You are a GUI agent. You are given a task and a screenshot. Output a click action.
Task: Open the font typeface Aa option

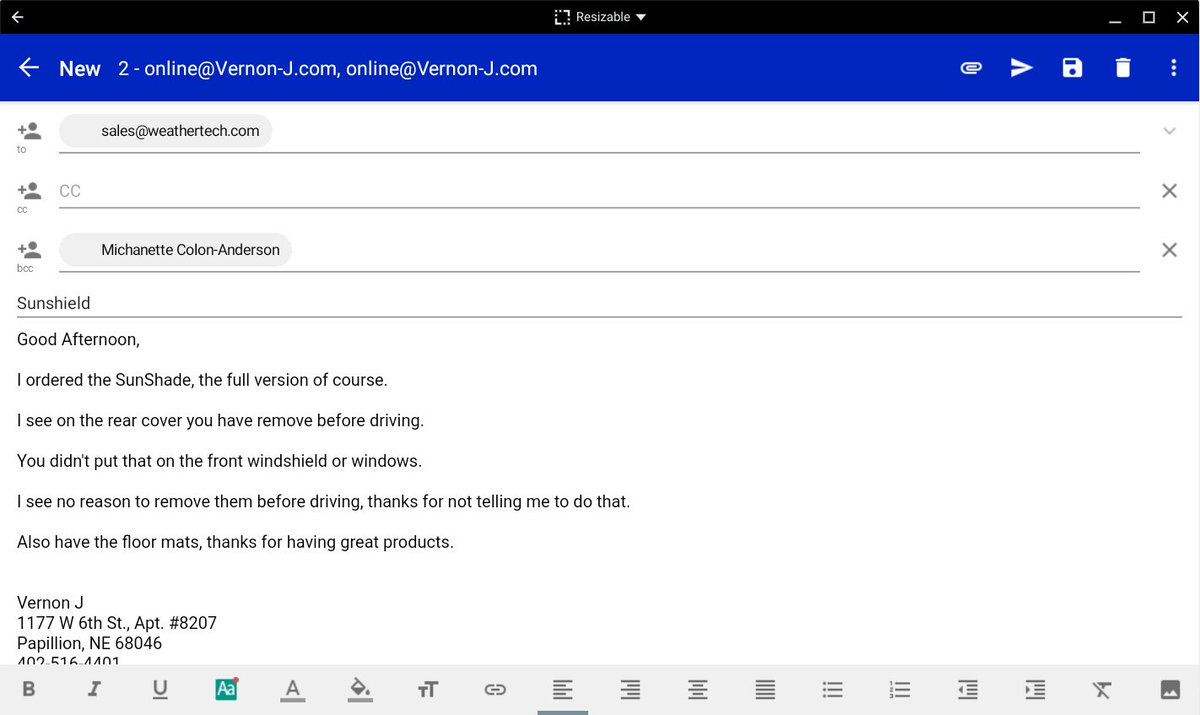227,689
